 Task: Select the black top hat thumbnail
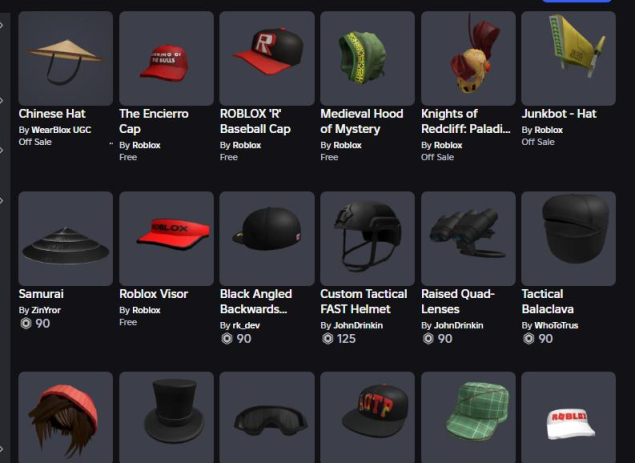(x=166, y=417)
